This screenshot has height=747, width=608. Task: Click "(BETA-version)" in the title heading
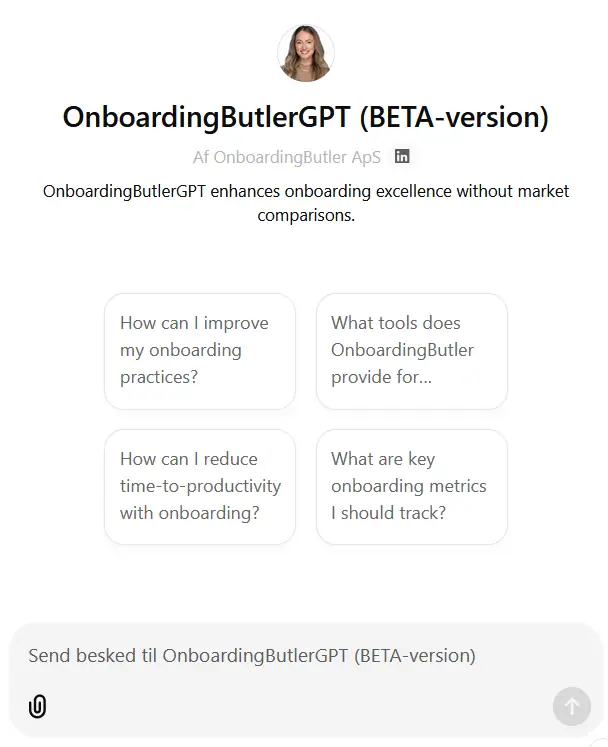tap(453, 117)
